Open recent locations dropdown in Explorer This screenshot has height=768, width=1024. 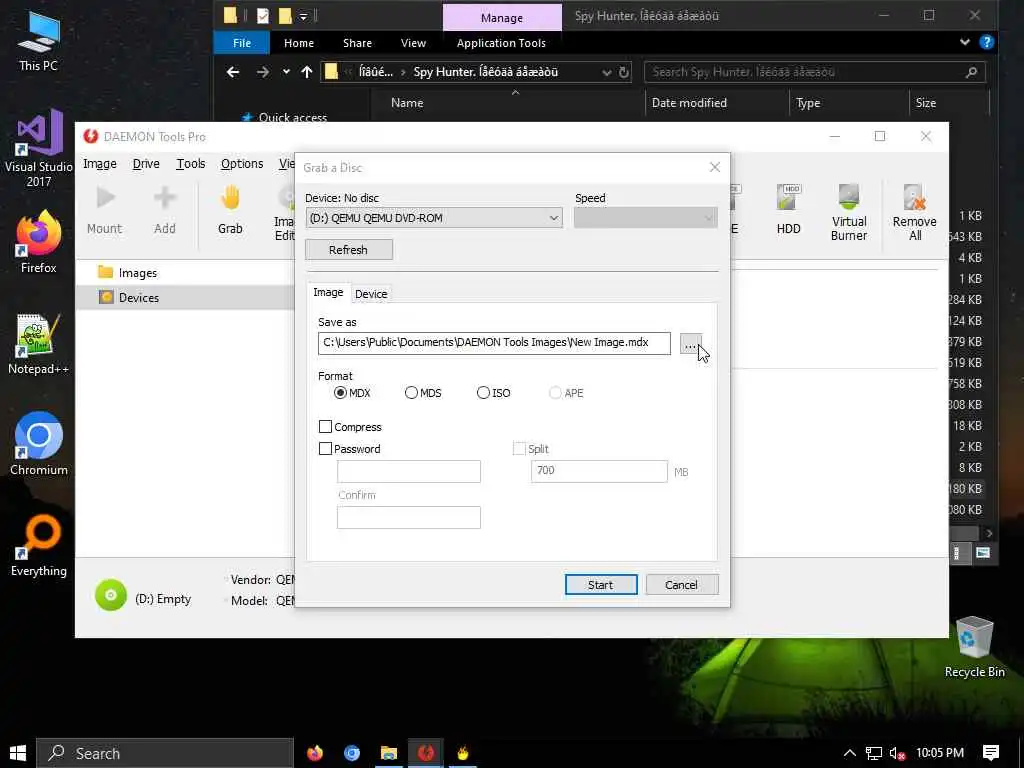click(x=286, y=72)
